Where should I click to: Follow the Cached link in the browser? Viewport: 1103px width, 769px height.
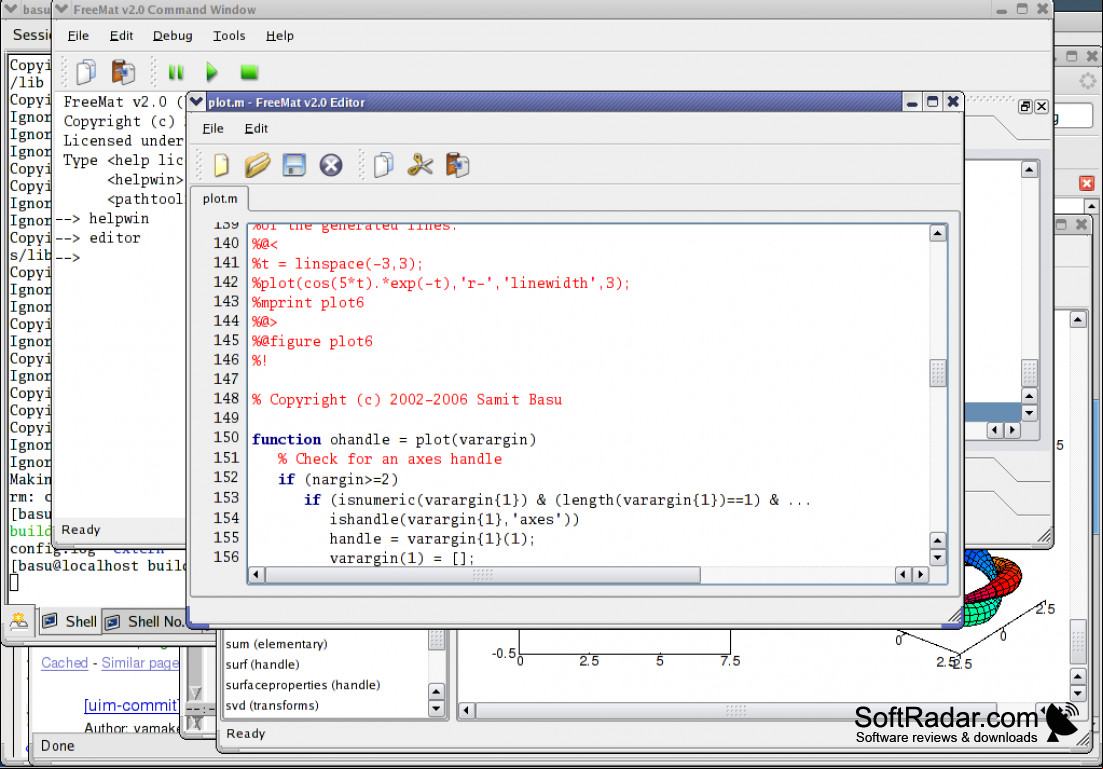pos(65,663)
